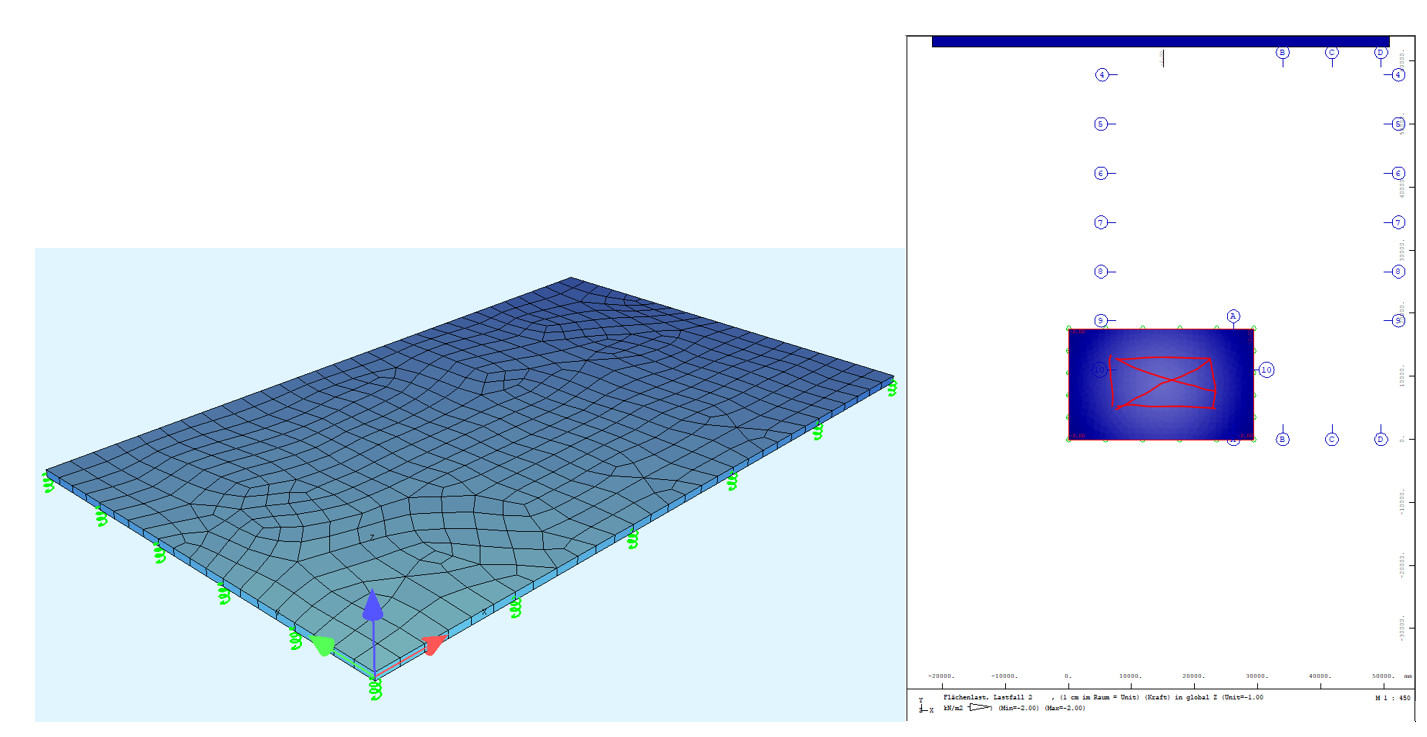Viewport: 1427px width, 737px height.
Task: Pick the spring support below the axis origin
Action: coord(375,689)
